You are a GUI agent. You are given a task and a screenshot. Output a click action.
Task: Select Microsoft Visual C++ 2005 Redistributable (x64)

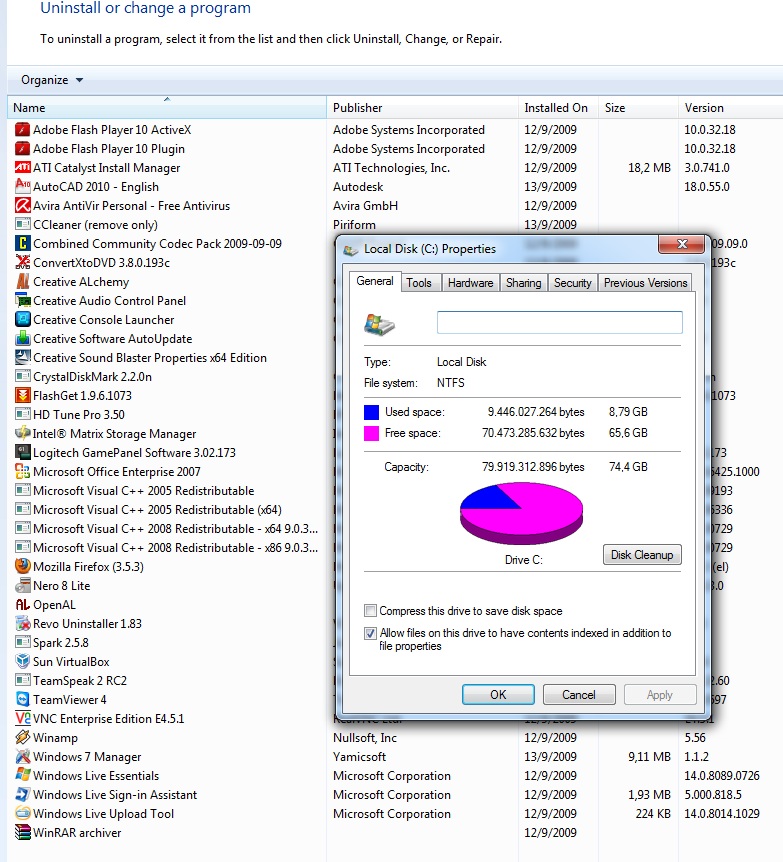coord(157,510)
